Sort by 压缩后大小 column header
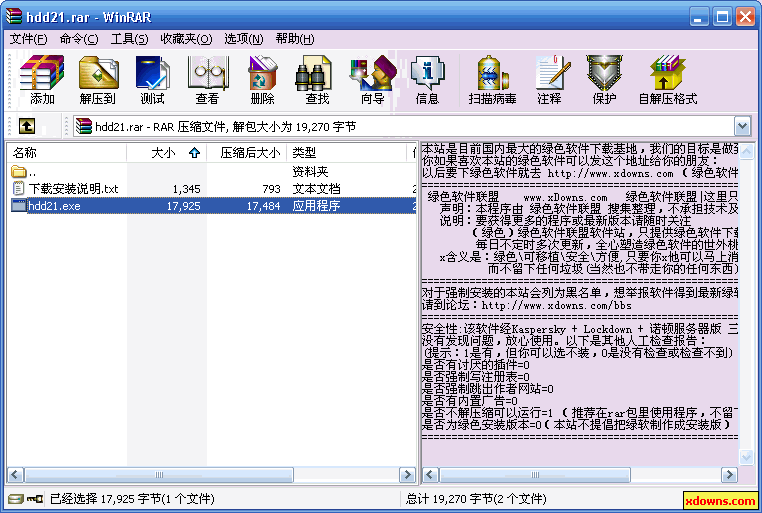The width and height of the screenshot is (762, 513). 247,153
